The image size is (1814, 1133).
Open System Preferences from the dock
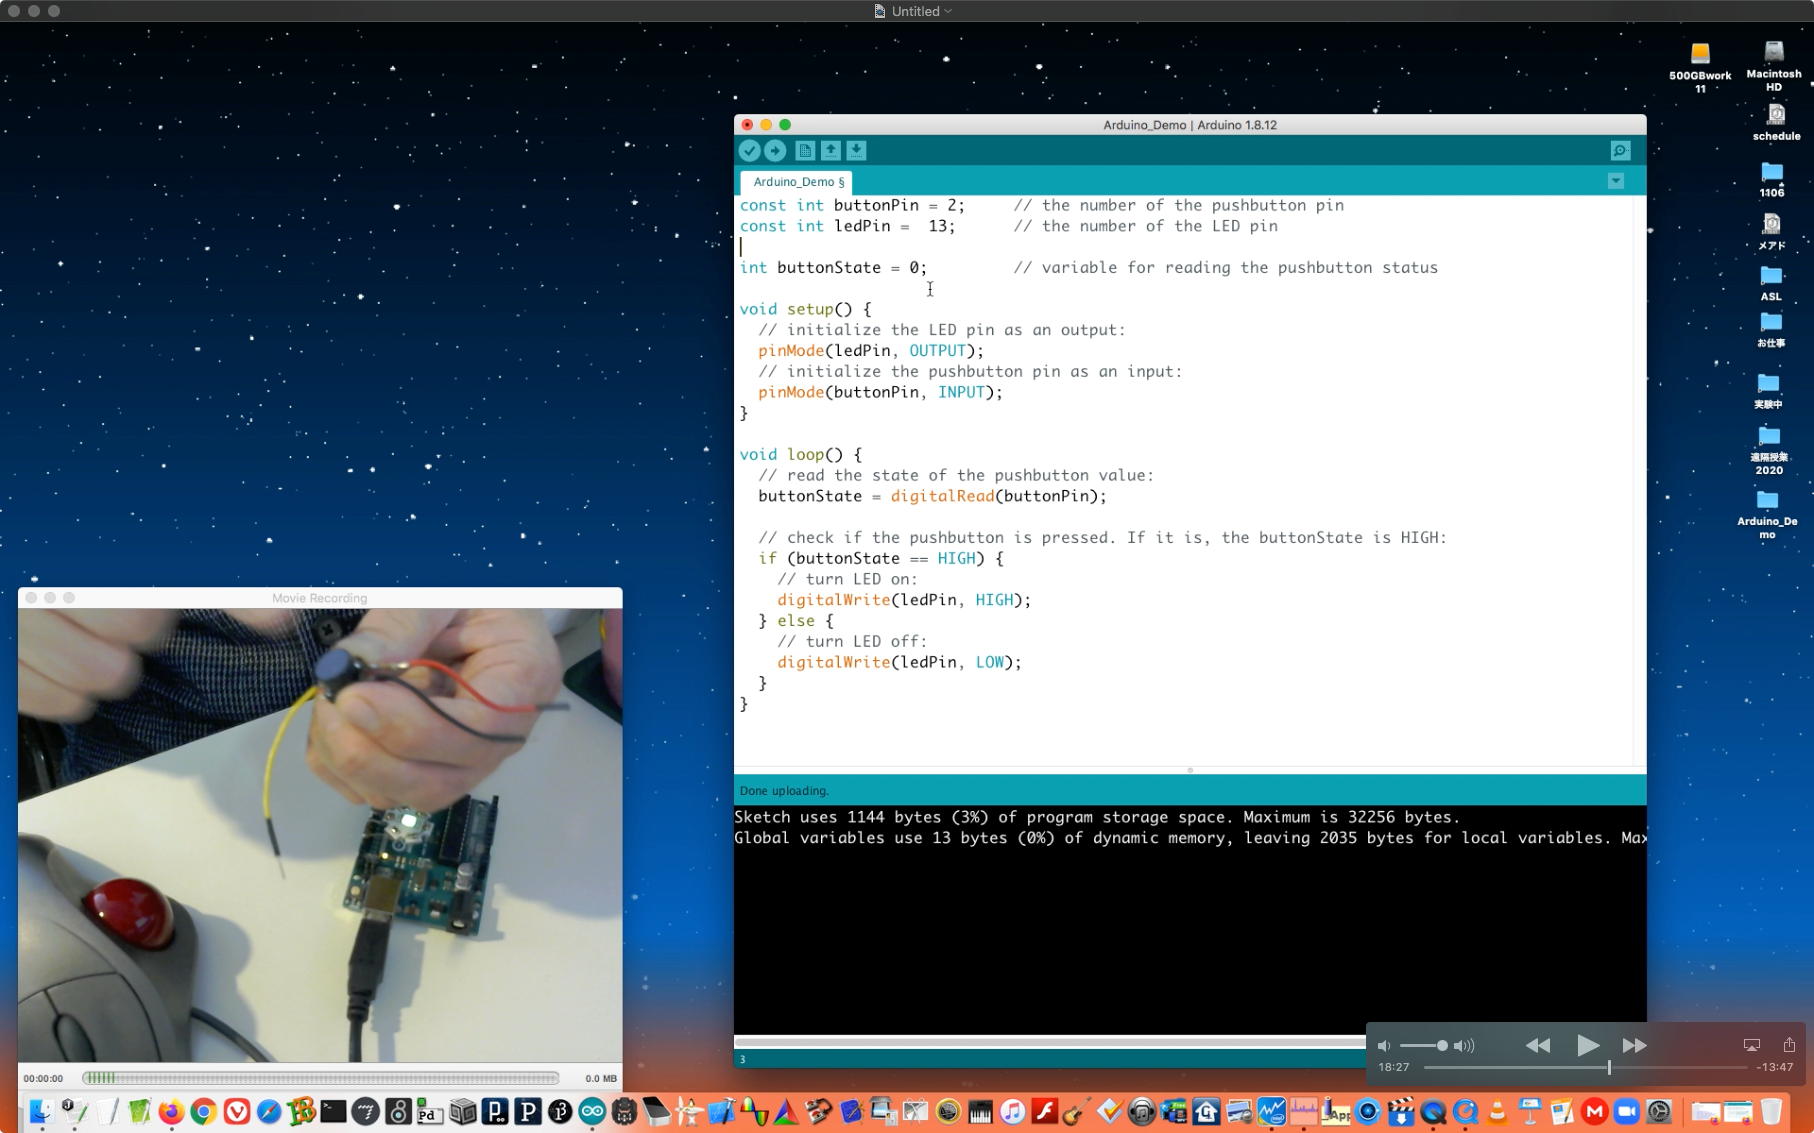pyautogui.click(x=1659, y=1111)
